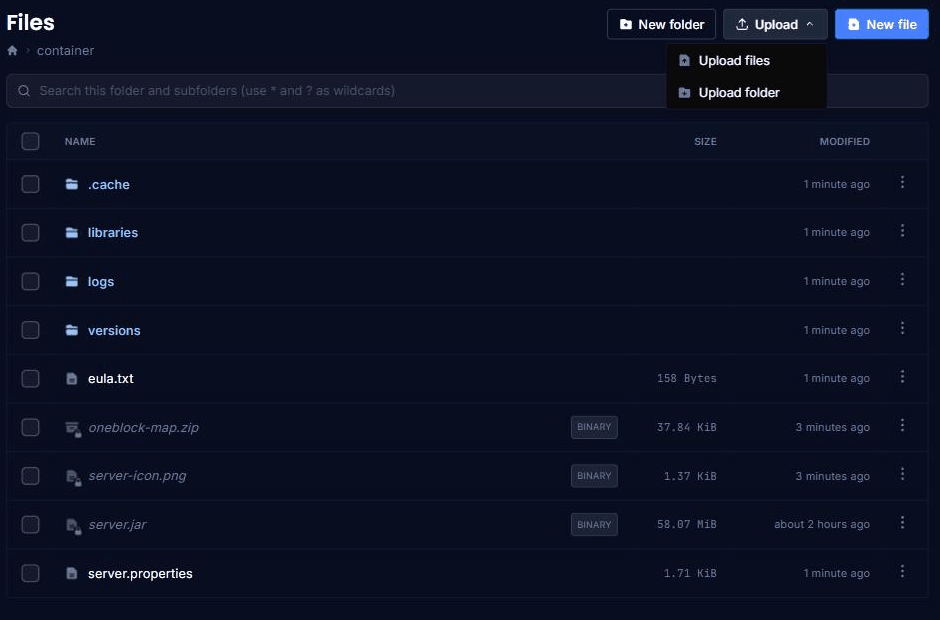
Task: Click the 1.71 KiB size value
Action: coord(689,574)
